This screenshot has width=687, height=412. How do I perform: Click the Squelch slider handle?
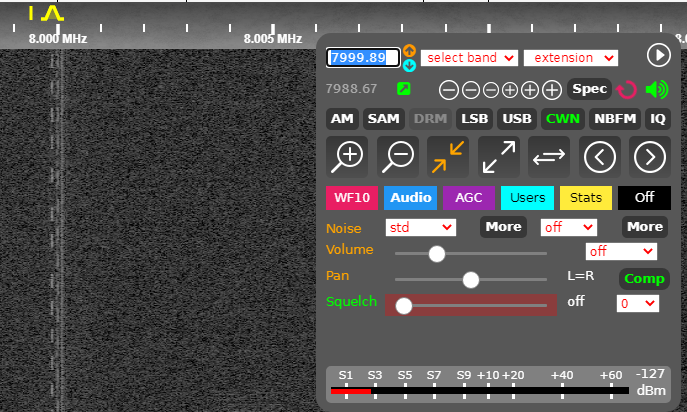pyautogui.click(x=404, y=306)
